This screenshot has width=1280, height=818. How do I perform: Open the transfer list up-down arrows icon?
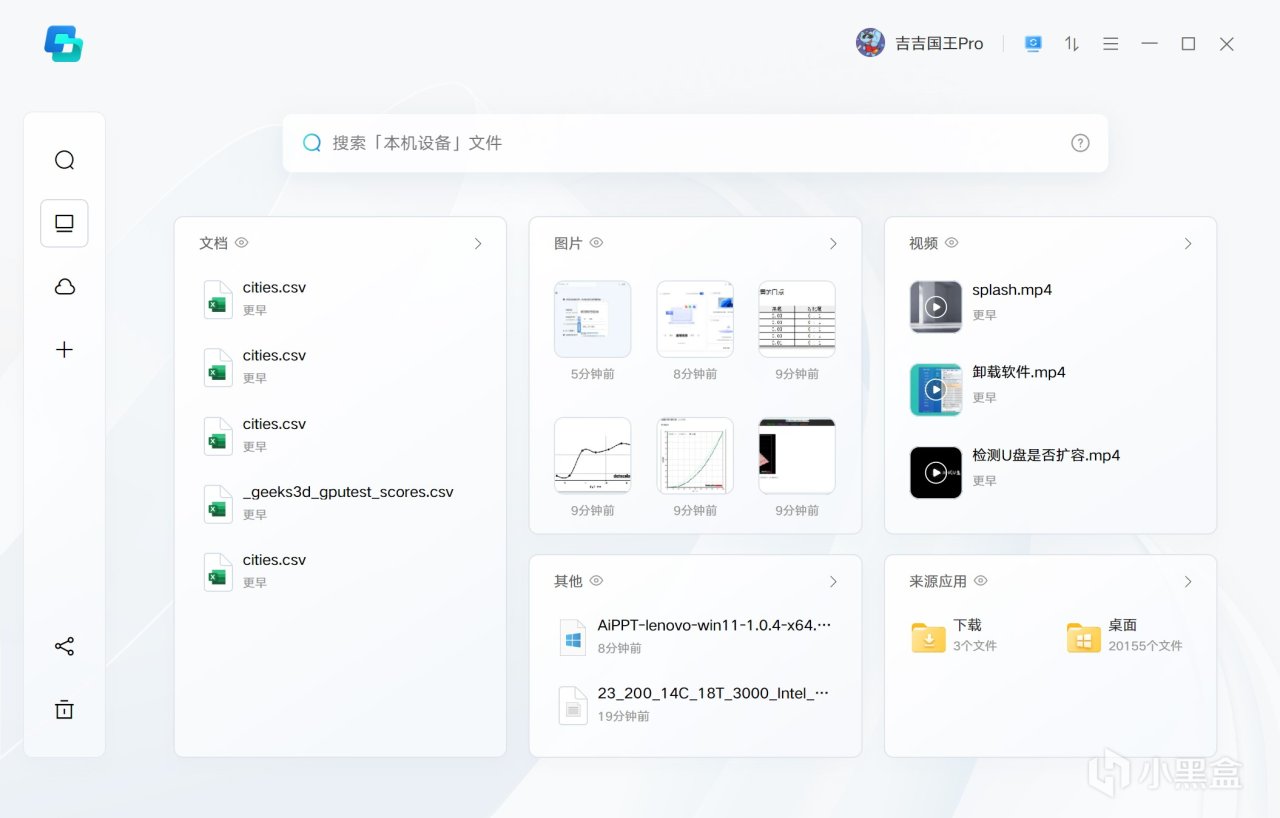(x=1072, y=44)
